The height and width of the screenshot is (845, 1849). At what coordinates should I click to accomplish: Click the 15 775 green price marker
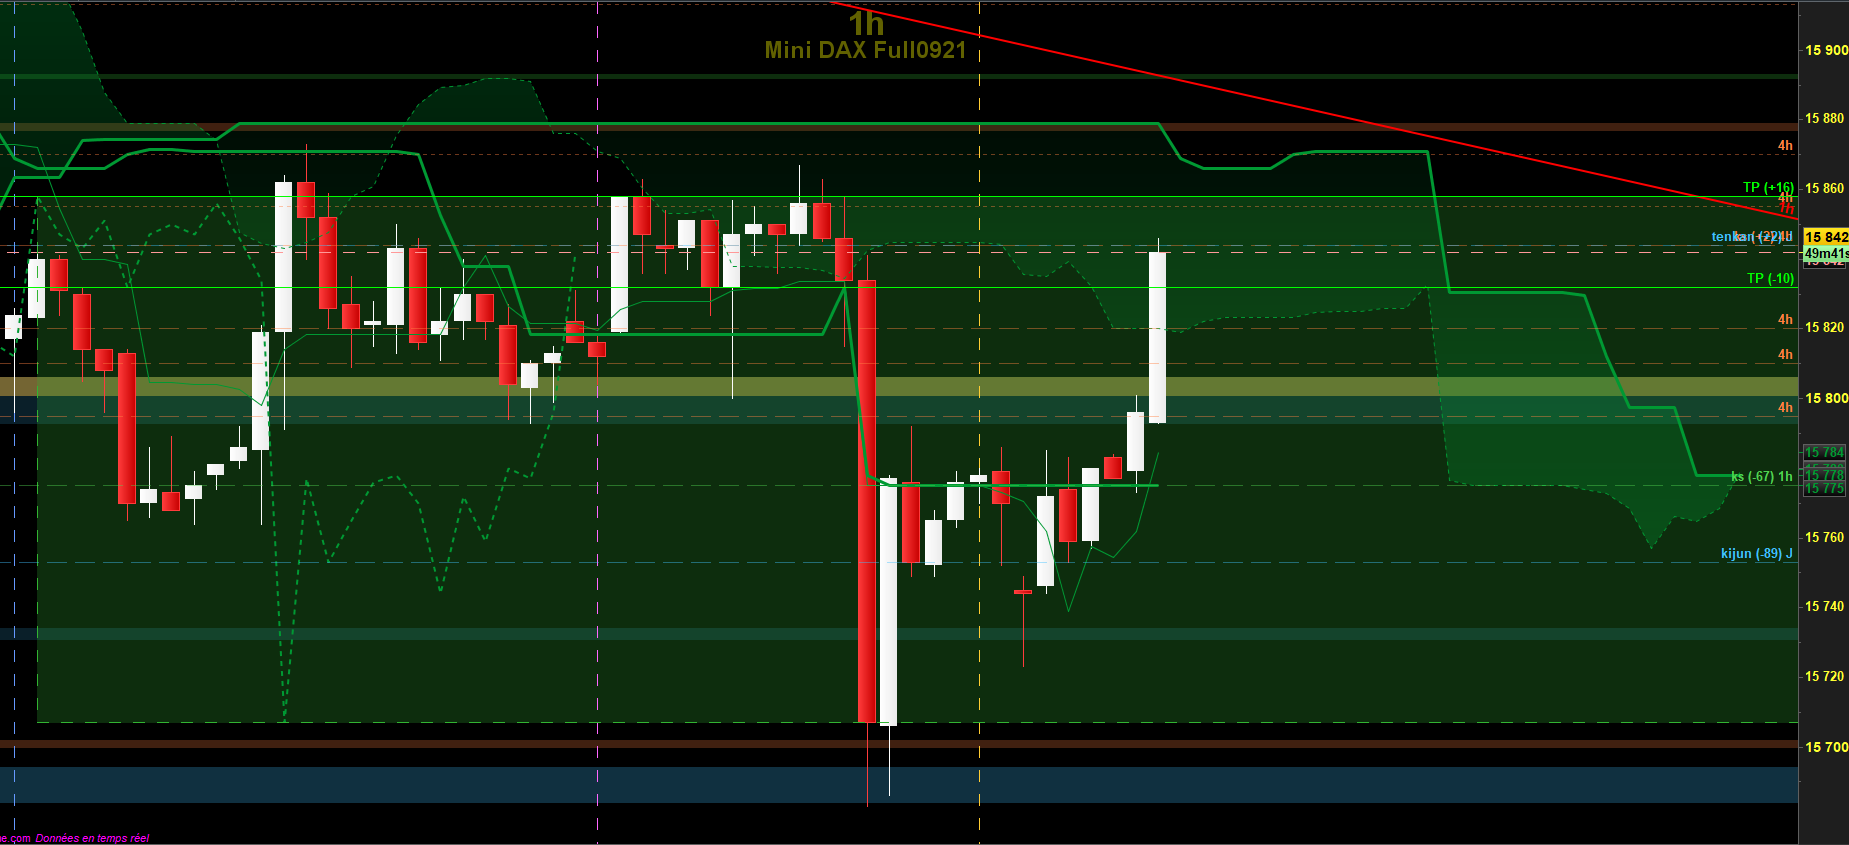click(1825, 488)
